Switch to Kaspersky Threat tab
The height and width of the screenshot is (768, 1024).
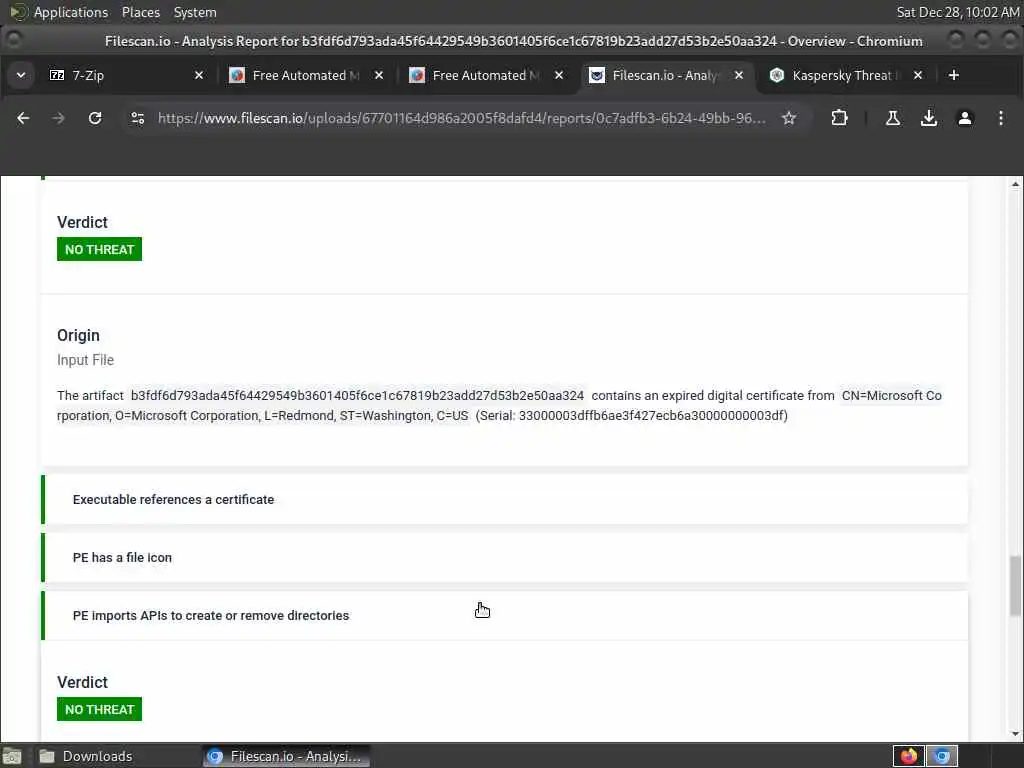844,75
